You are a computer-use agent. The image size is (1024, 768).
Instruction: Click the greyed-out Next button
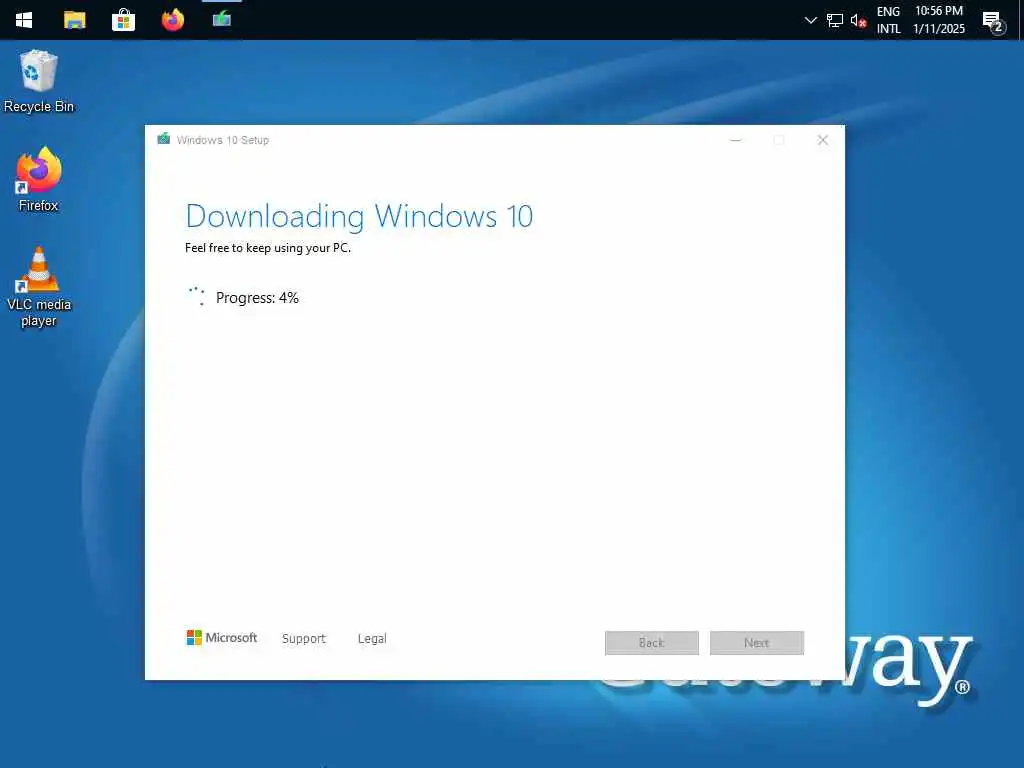757,643
